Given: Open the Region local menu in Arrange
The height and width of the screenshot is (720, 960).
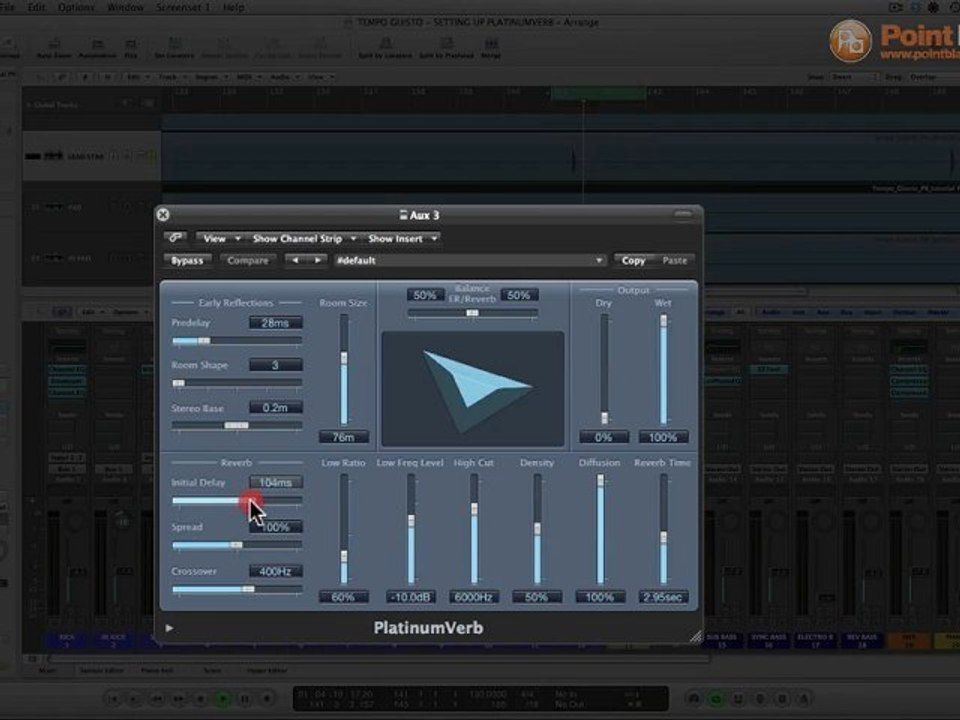Looking at the screenshot, I should pyautogui.click(x=211, y=77).
